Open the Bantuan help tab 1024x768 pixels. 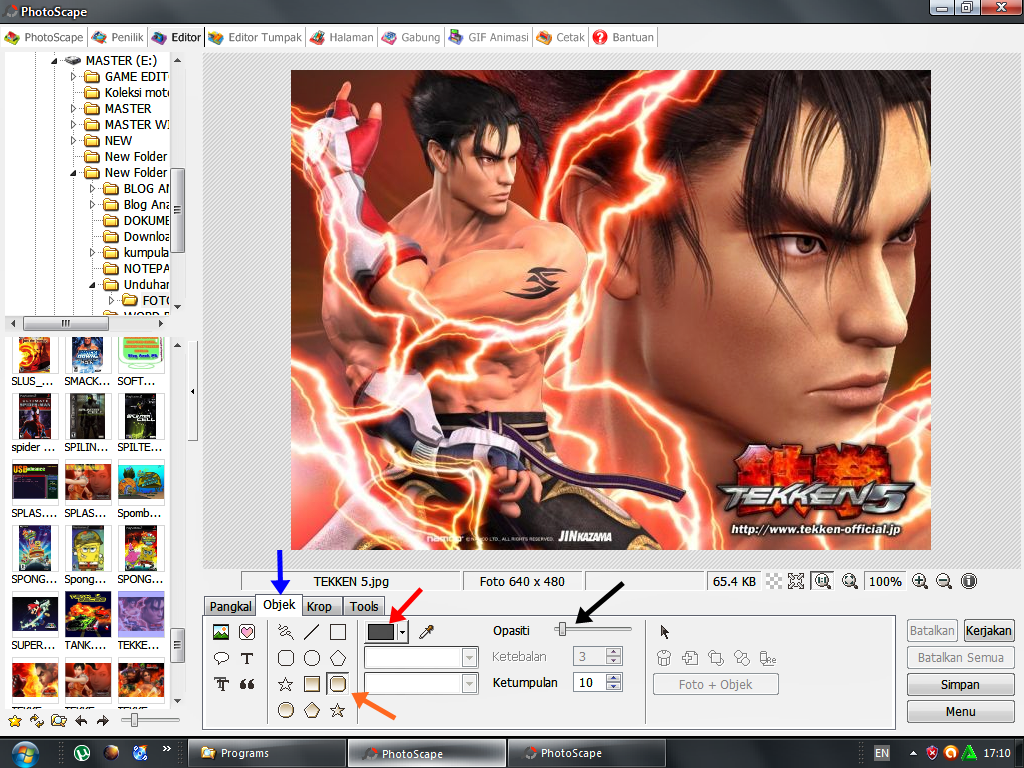point(623,37)
